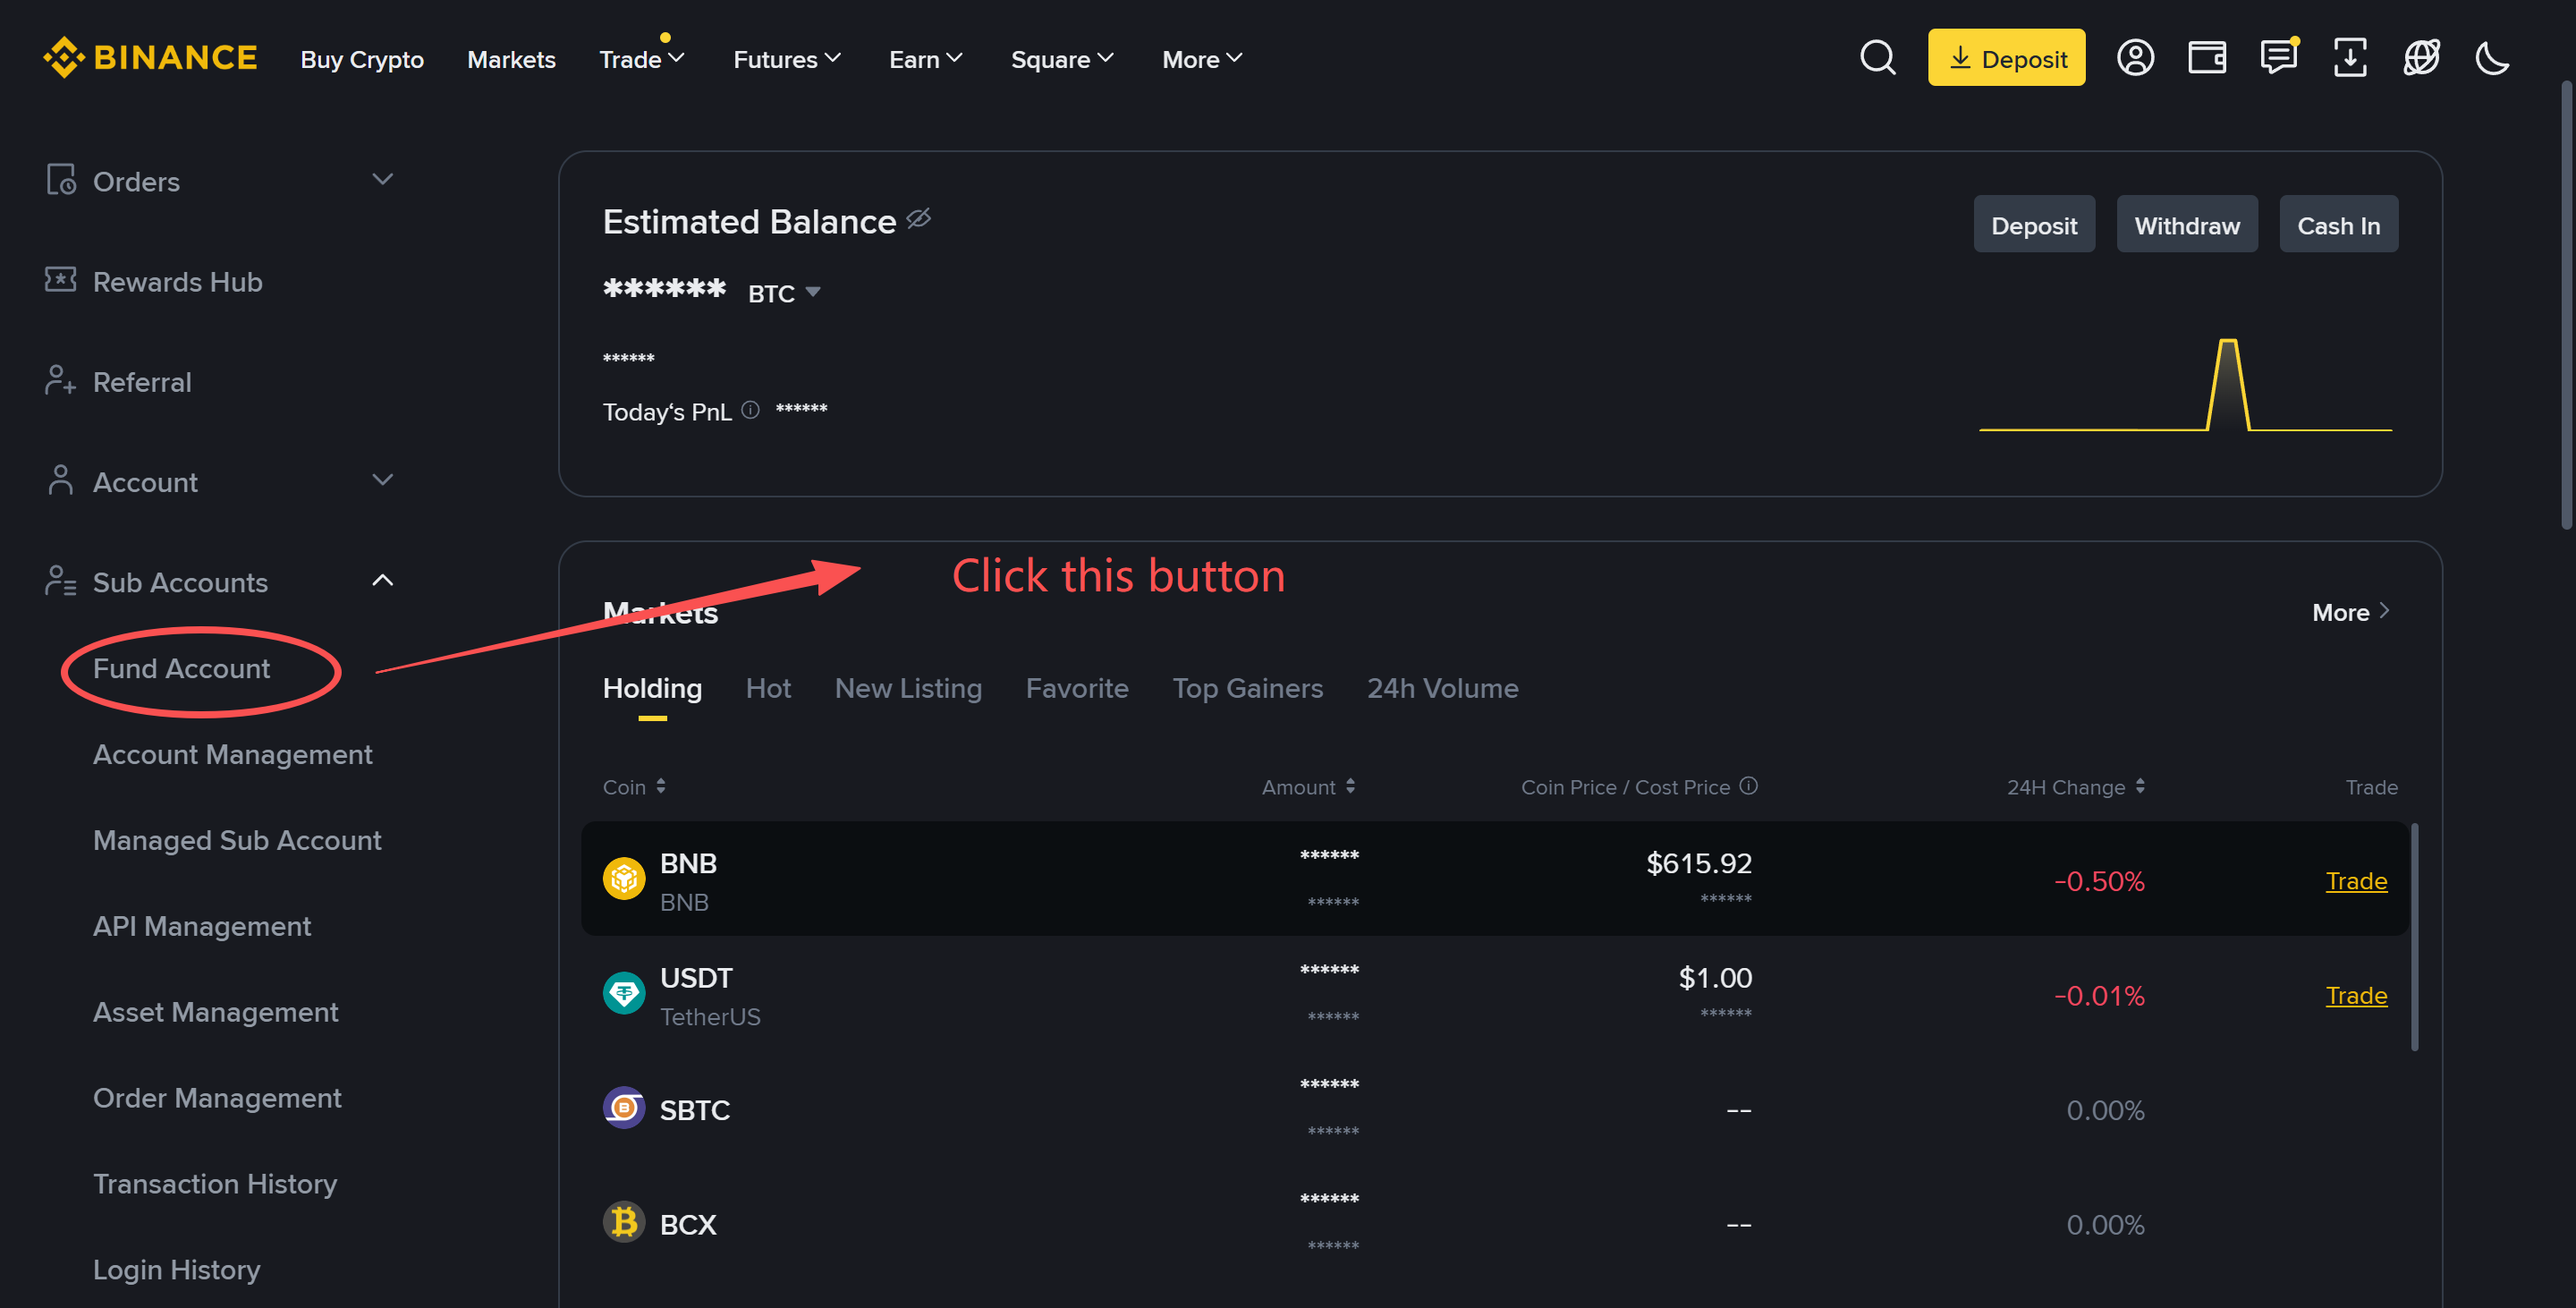2576x1308 pixels.
Task: Click the Binance logo
Action: [150, 58]
